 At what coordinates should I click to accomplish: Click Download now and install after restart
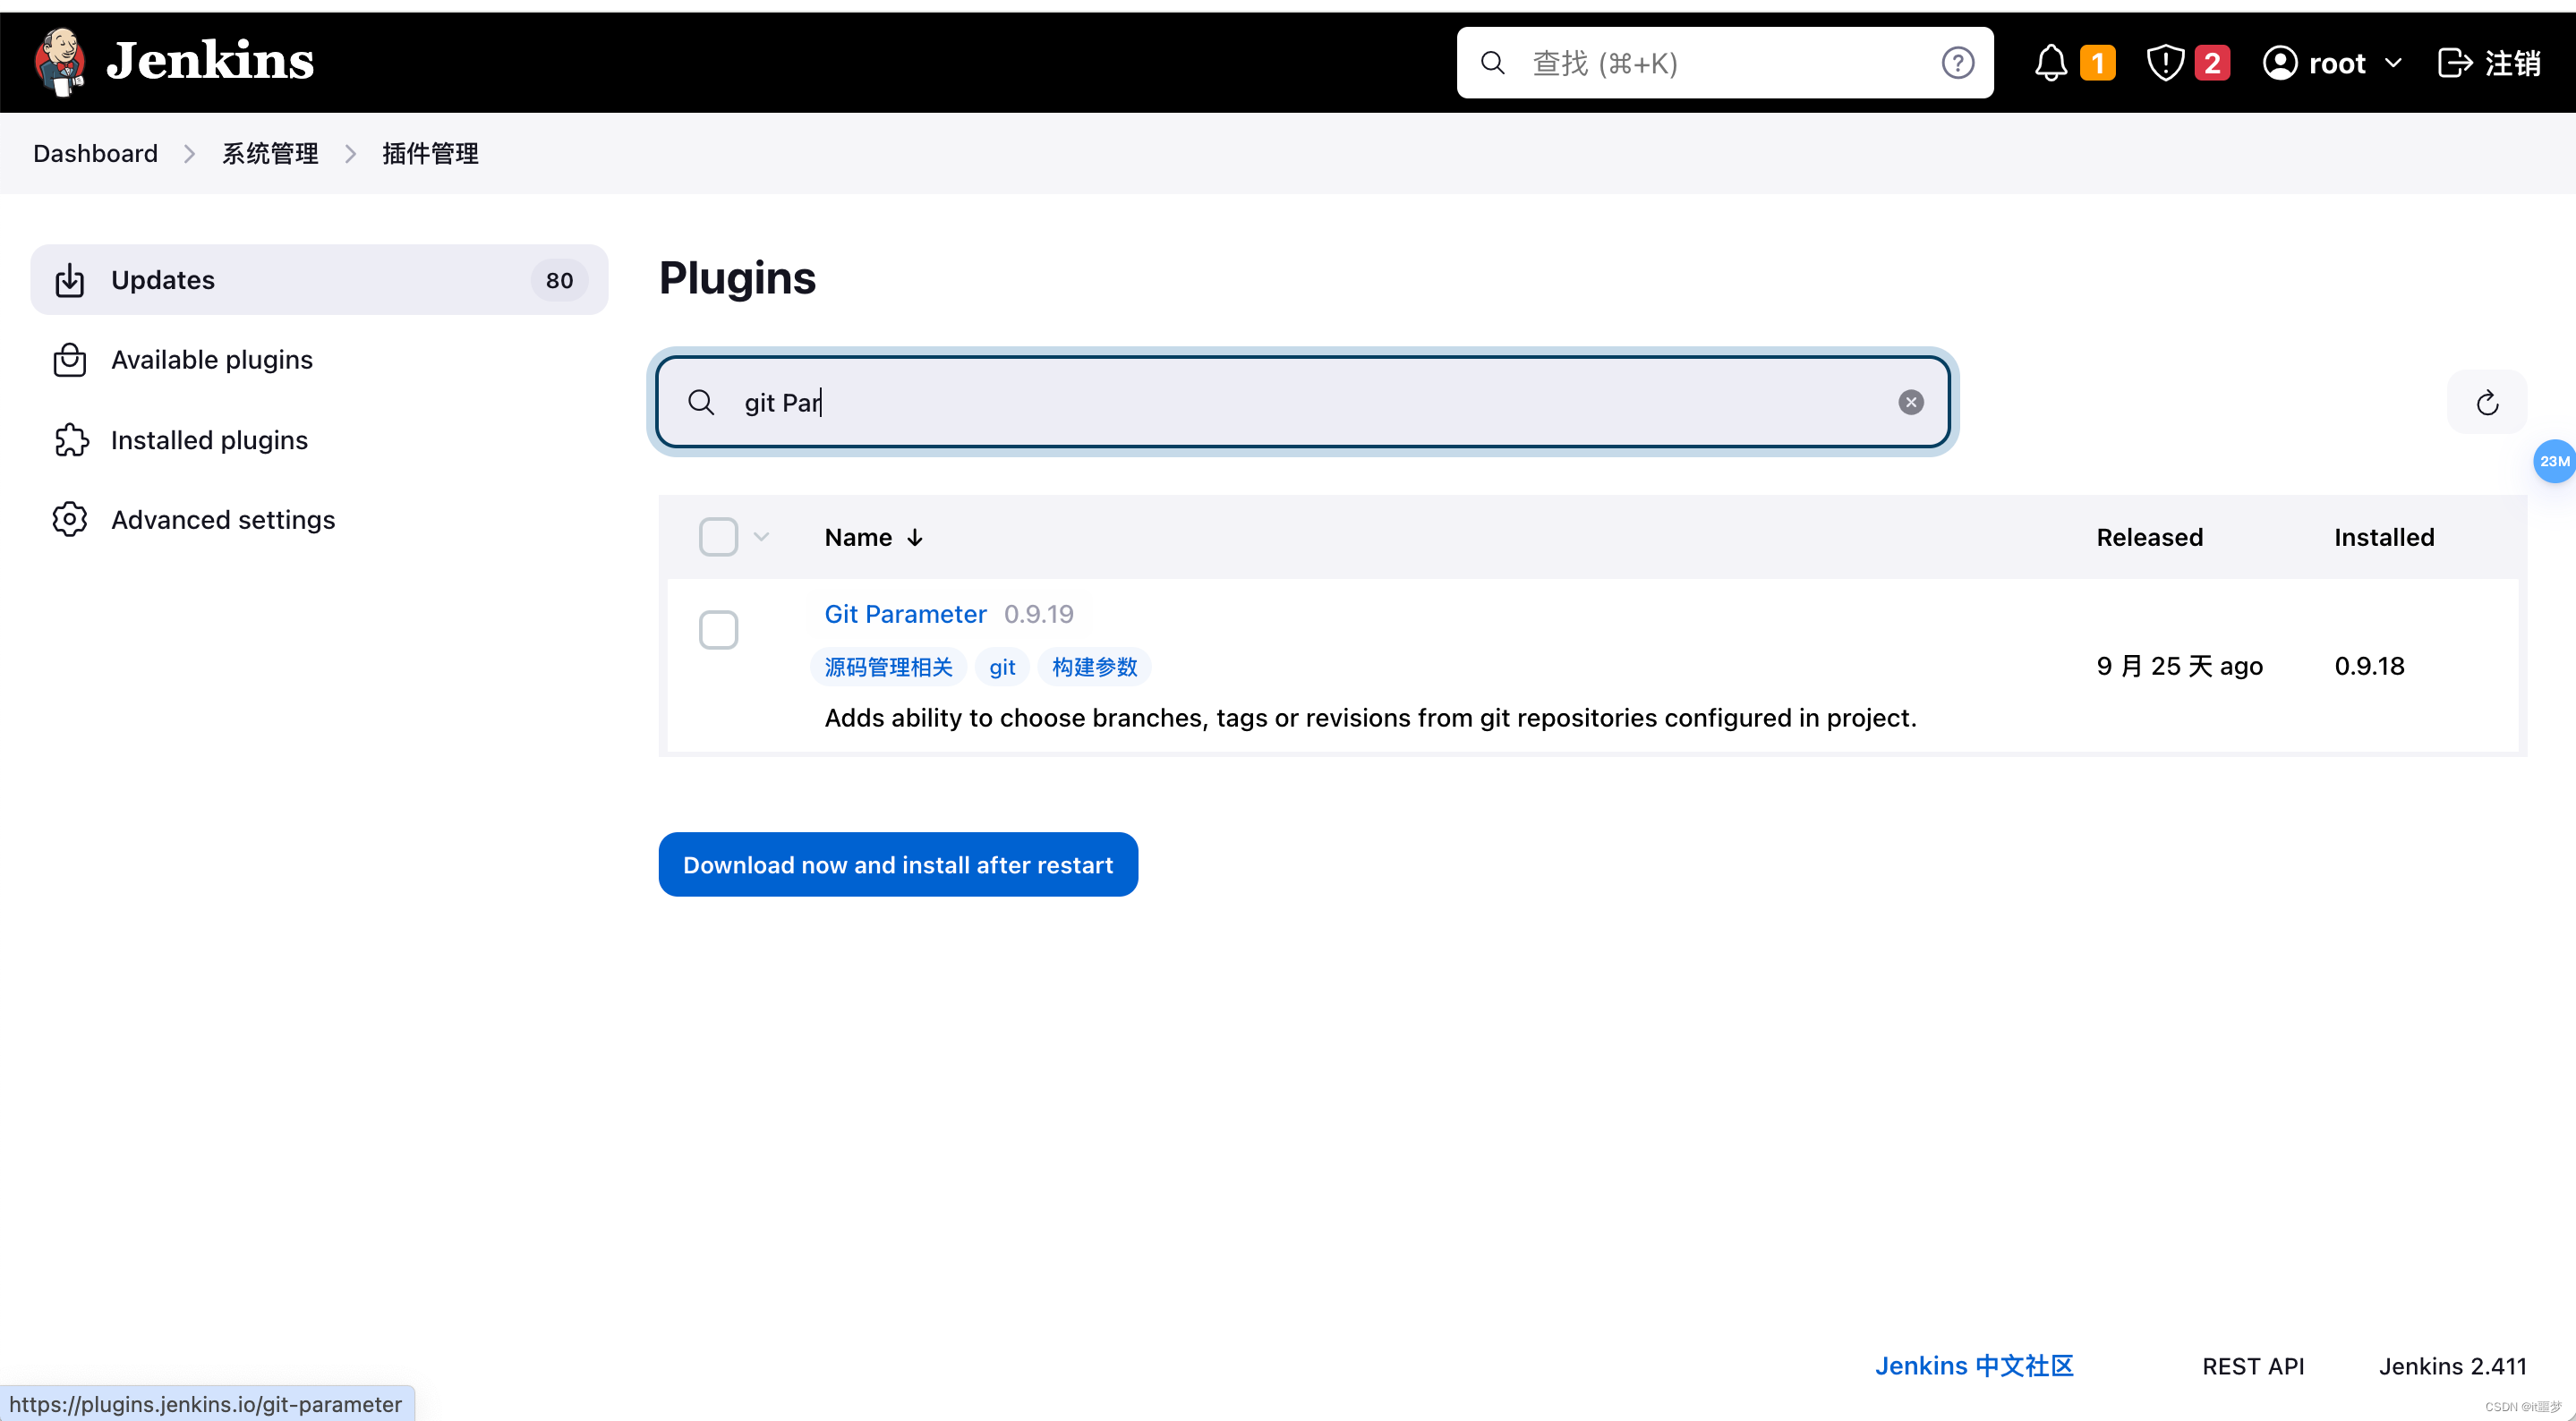pyautogui.click(x=898, y=864)
